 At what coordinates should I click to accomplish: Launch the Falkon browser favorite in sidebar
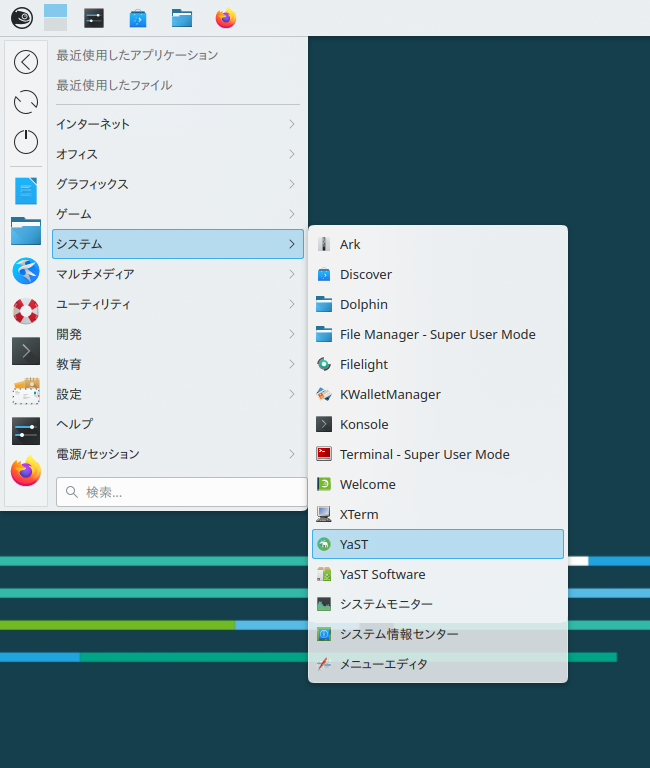tap(26, 271)
